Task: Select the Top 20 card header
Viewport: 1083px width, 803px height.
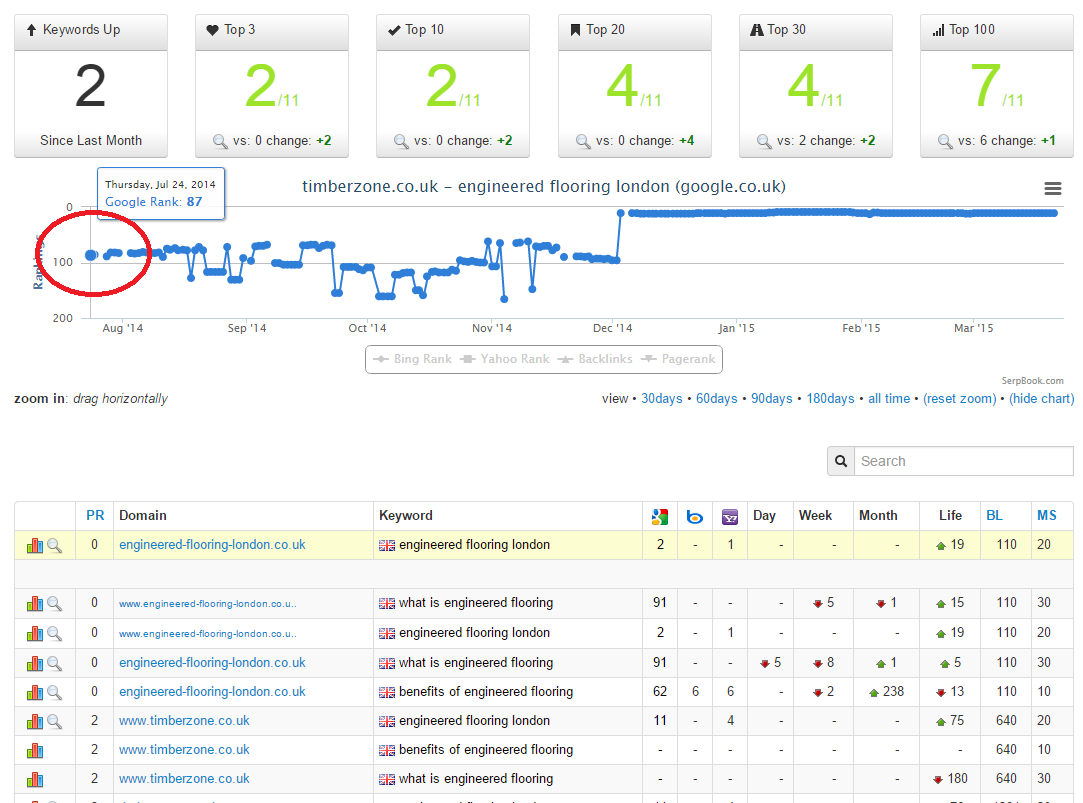Action: pyautogui.click(x=635, y=32)
